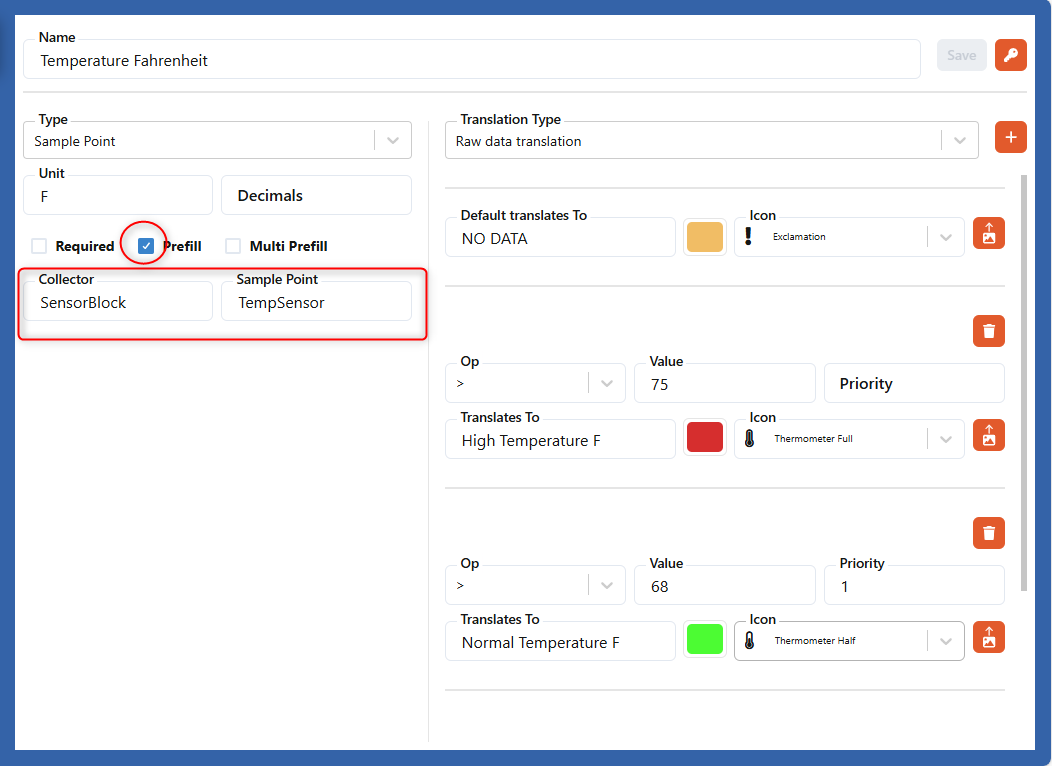Image resolution: width=1052 pixels, height=766 pixels.
Task: Open the Type dropdown showing Sample Point
Action: pyautogui.click(x=216, y=141)
